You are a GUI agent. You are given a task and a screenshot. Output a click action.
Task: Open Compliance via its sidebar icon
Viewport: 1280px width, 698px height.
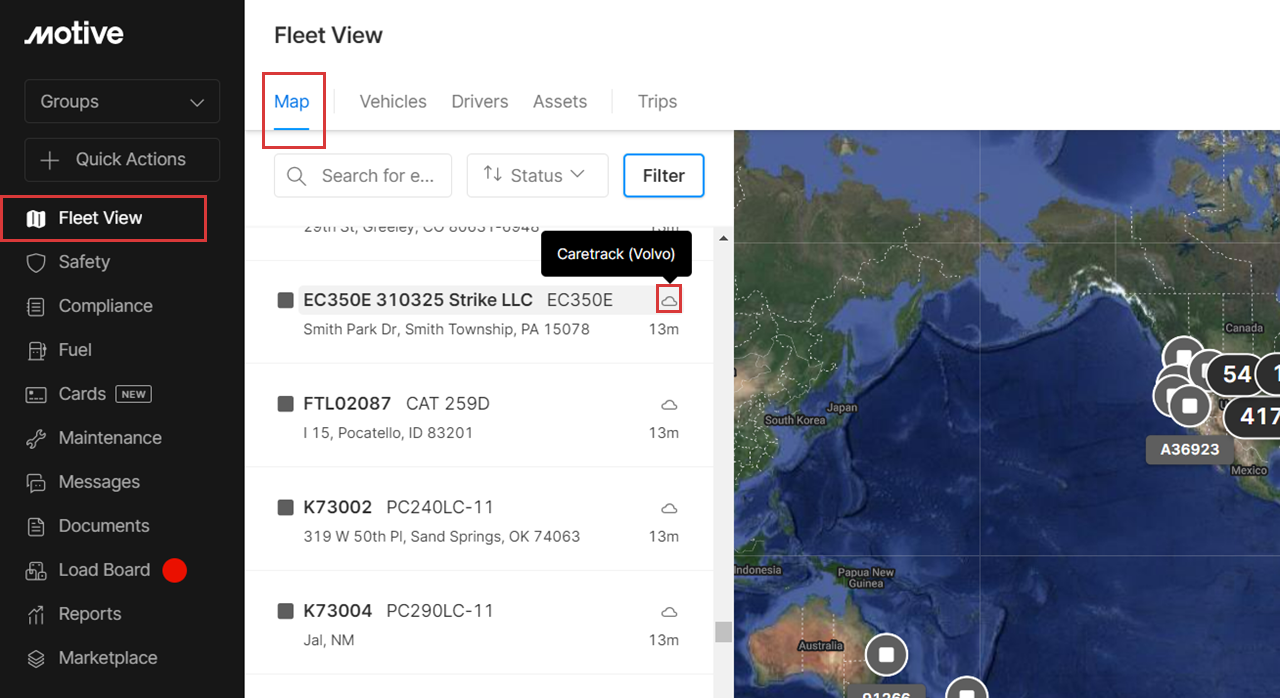[x=36, y=306]
